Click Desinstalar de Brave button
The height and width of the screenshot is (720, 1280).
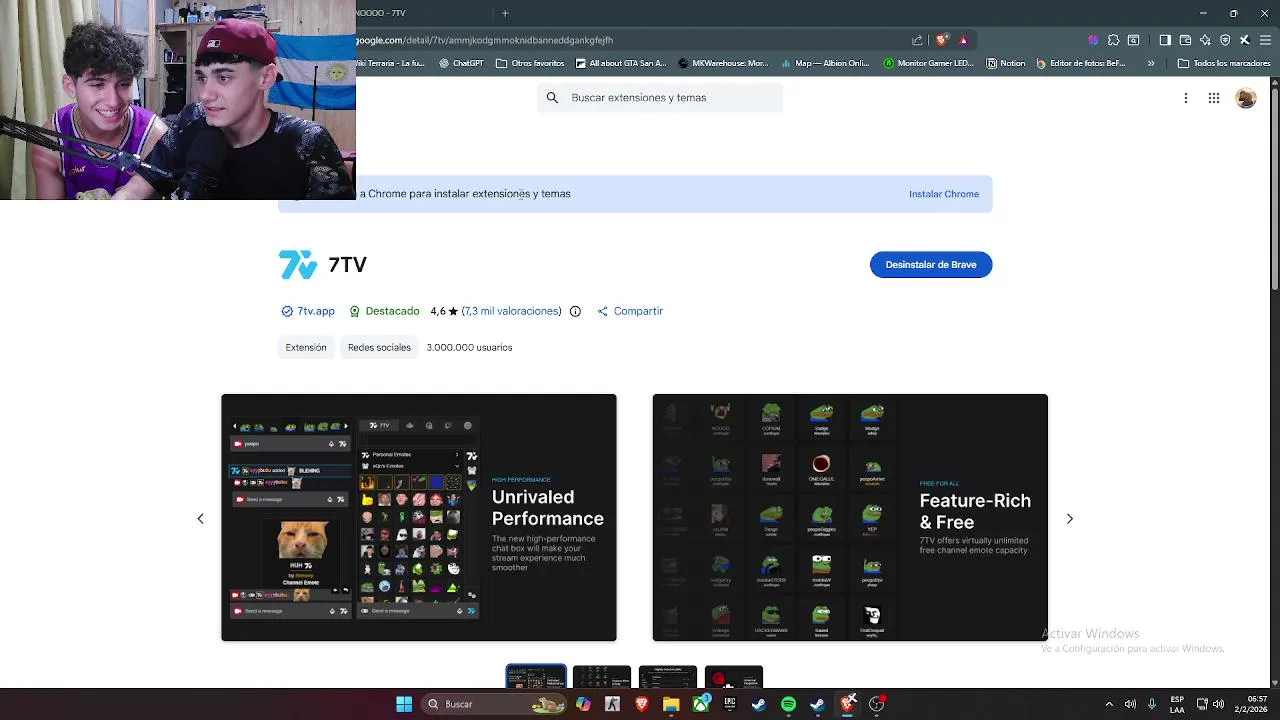pyautogui.click(x=931, y=265)
